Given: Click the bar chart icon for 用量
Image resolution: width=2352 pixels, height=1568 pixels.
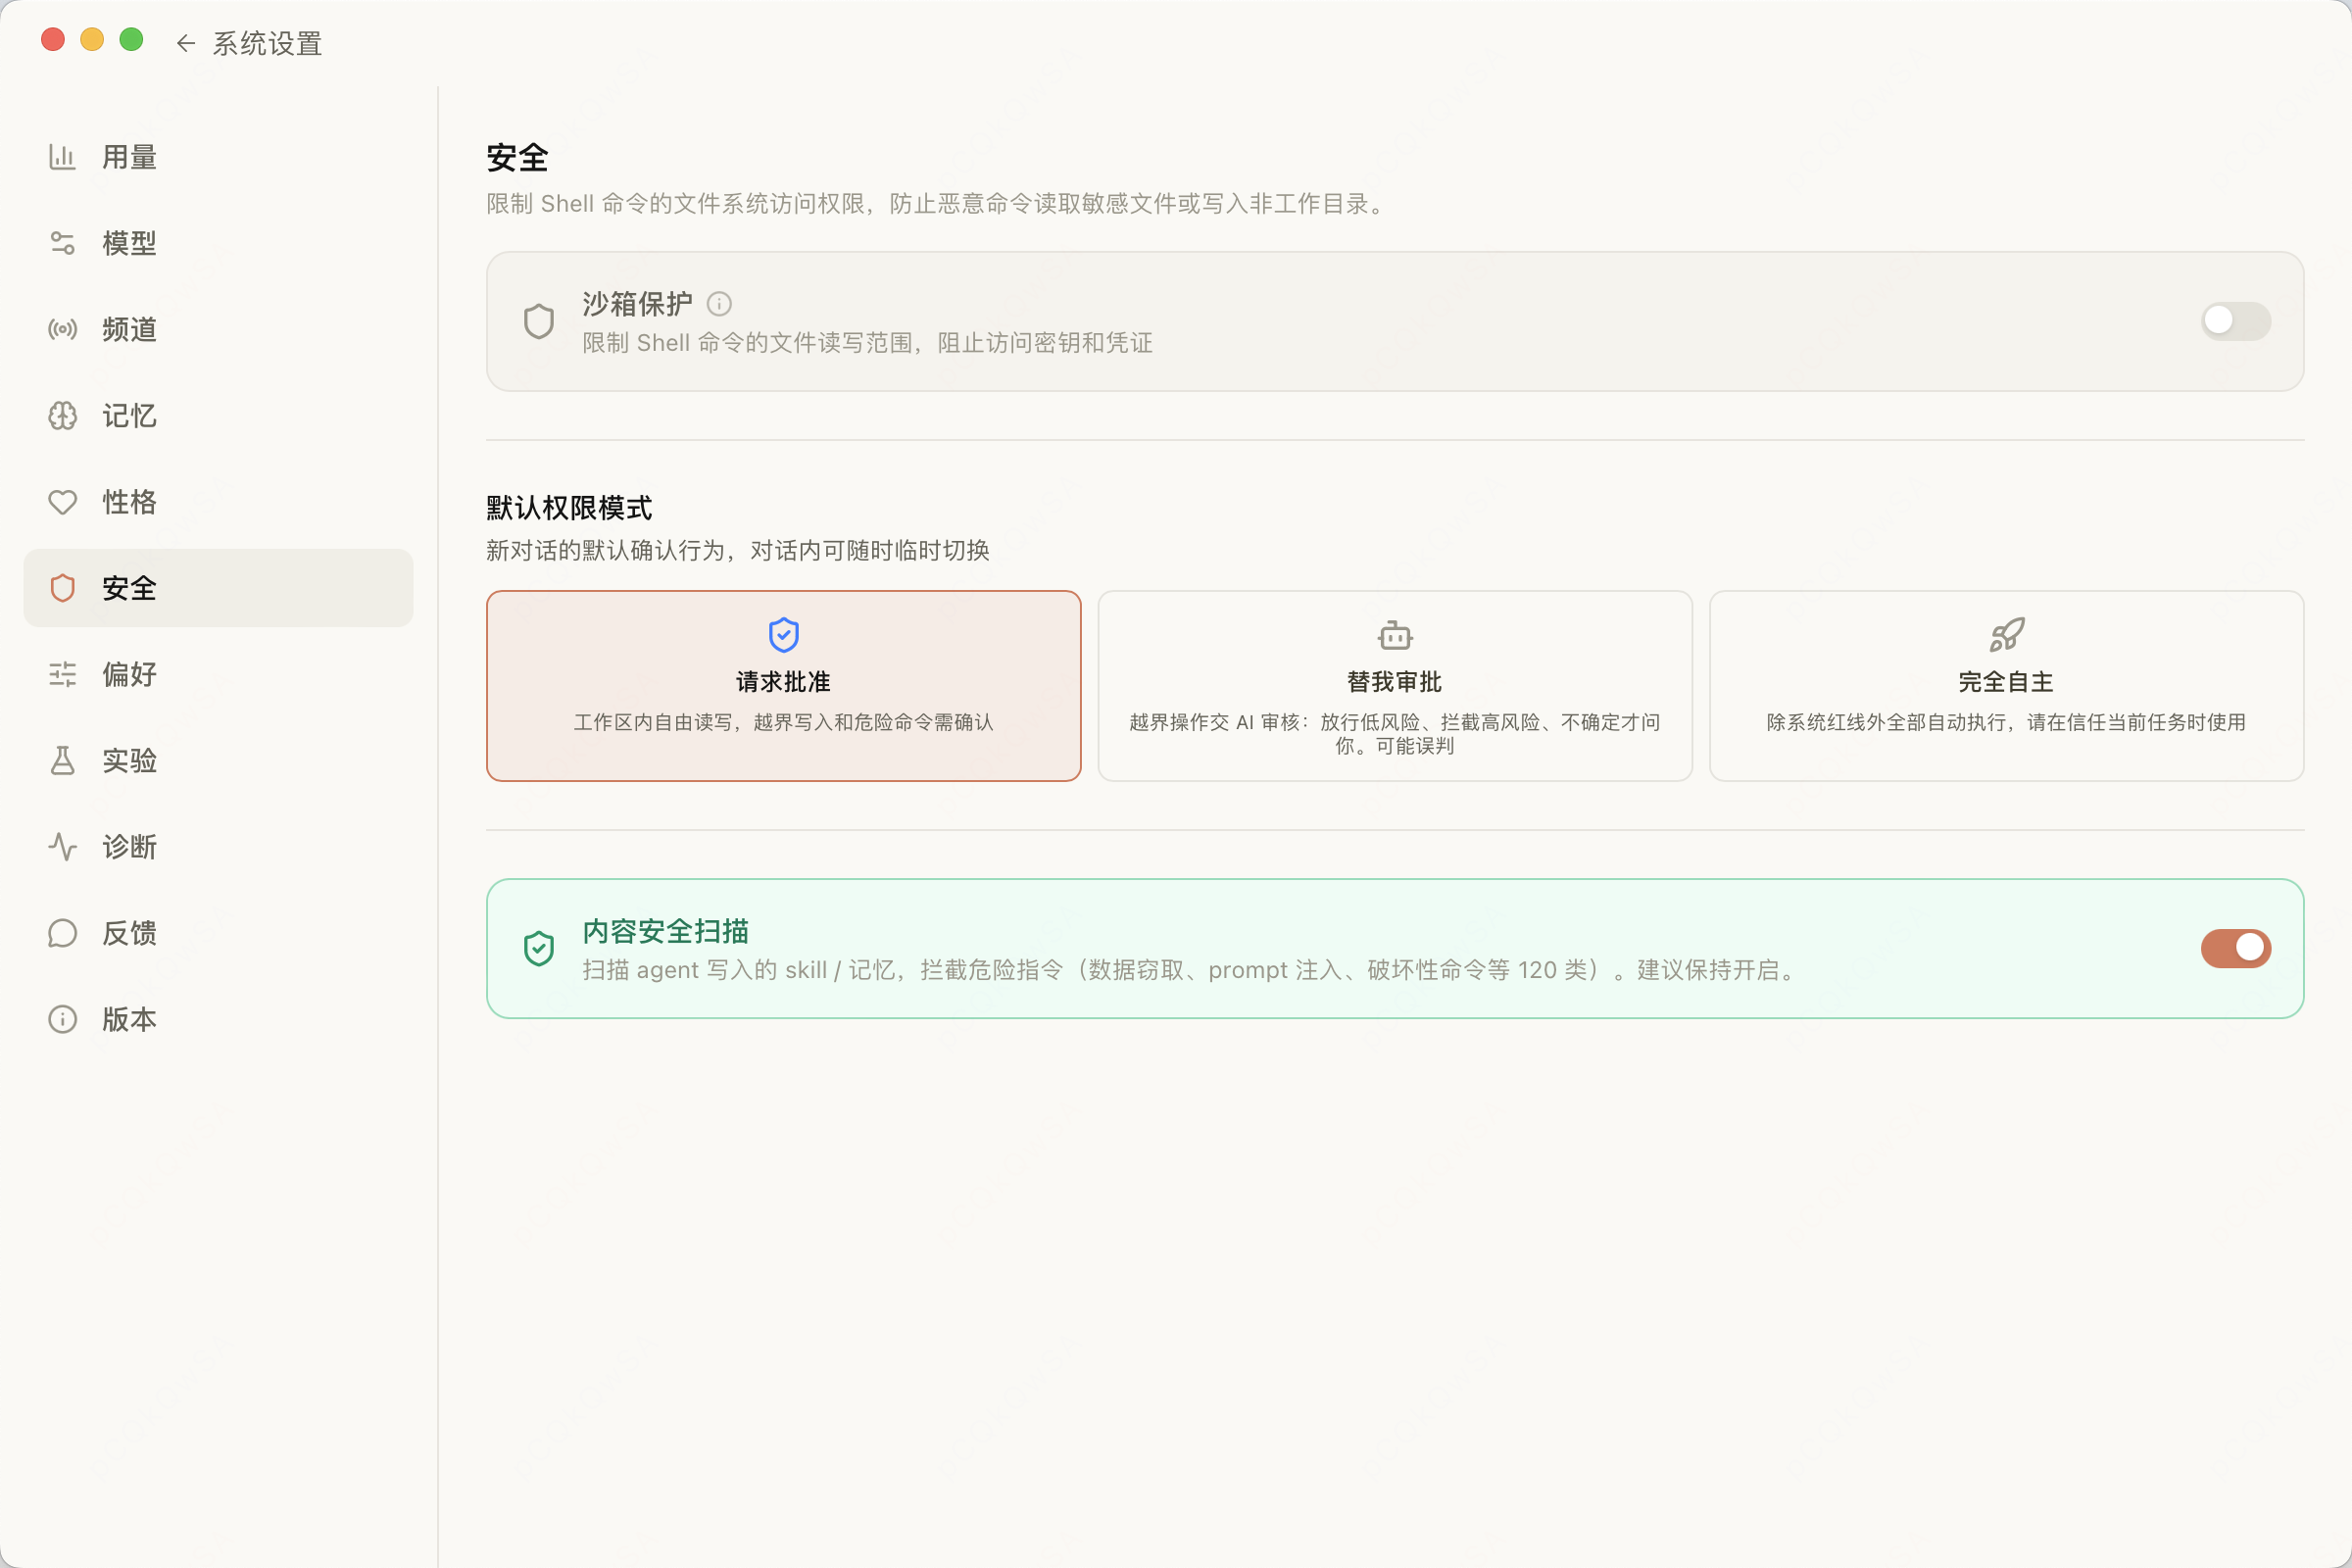Looking at the screenshot, I should coord(62,157).
